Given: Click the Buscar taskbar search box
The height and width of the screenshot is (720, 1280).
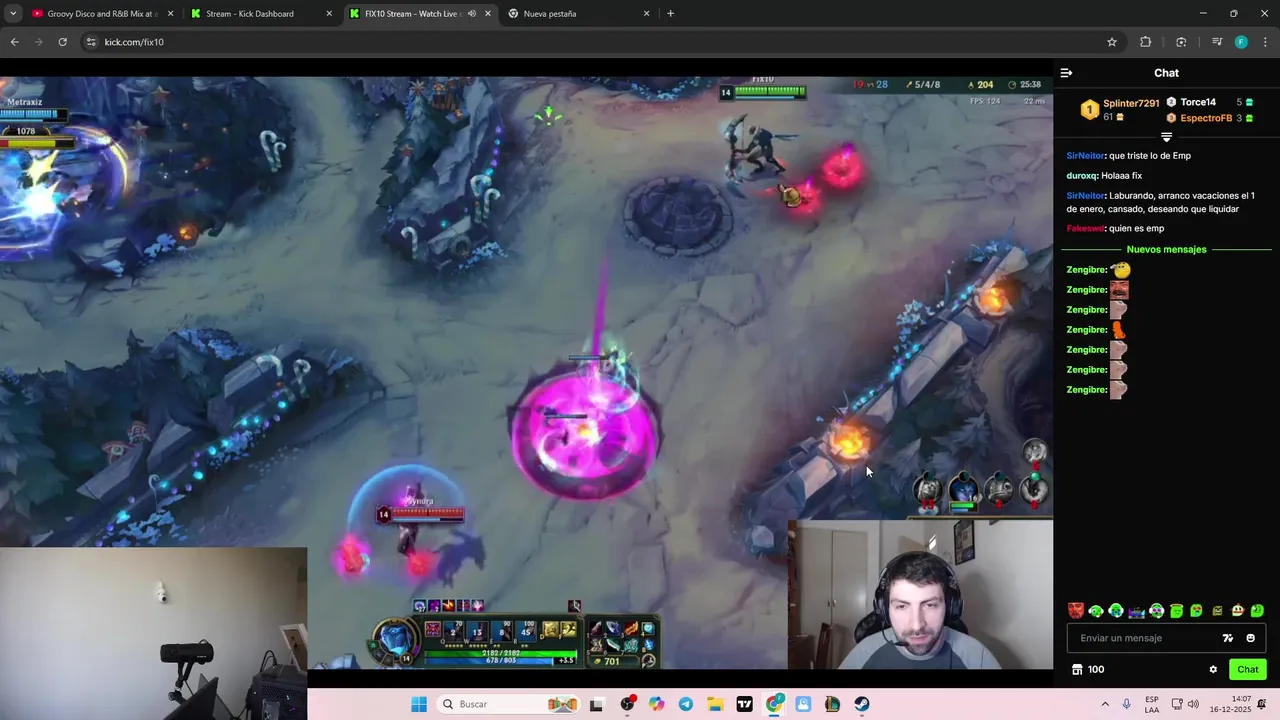Looking at the screenshot, I should pyautogui.click(x=508, y=704).
